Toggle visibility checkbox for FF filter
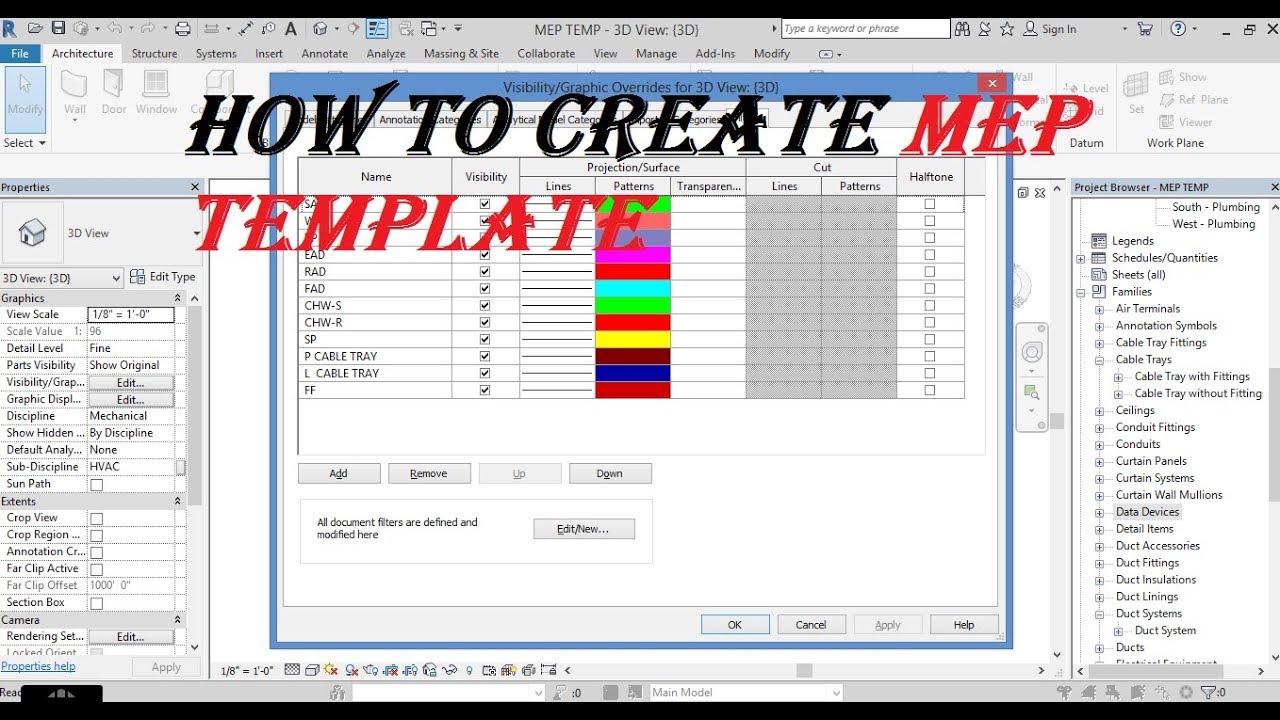 tap(485, 390)
